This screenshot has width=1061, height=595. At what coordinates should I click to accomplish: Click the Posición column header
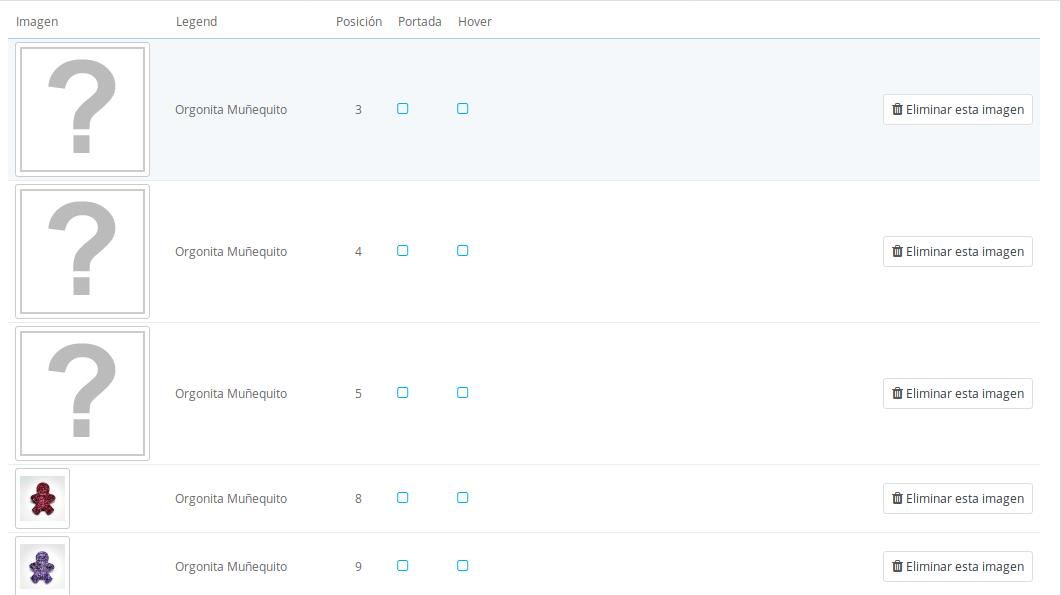[359, 22]
